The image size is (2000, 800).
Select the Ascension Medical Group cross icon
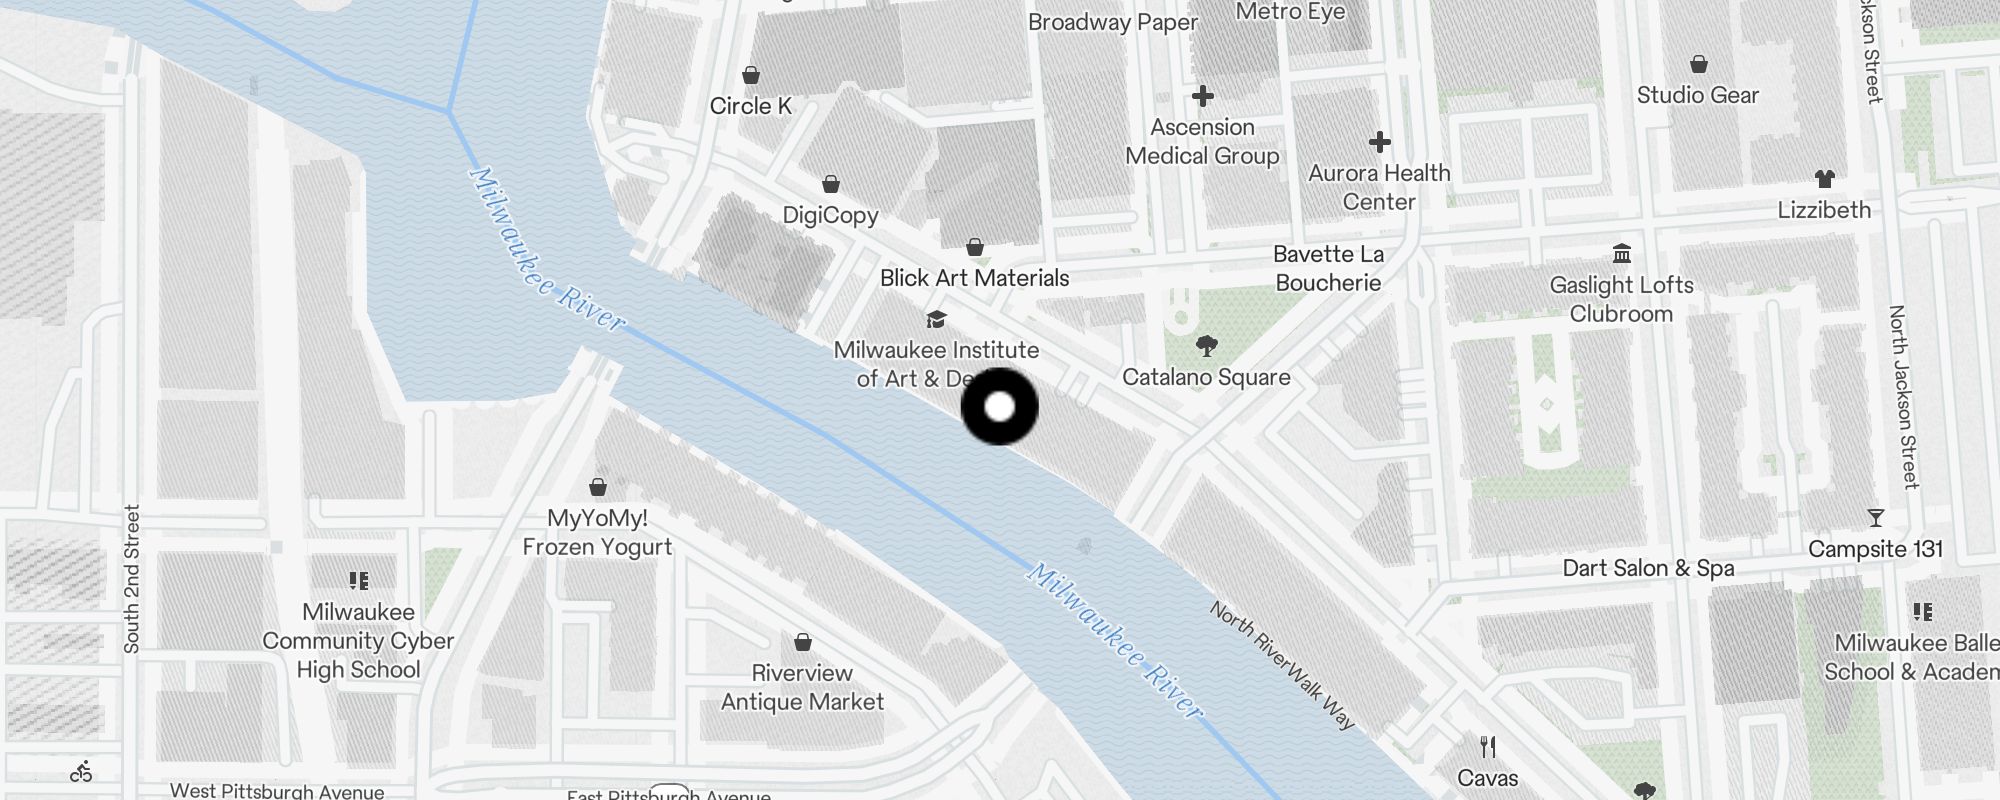click(1203, 96)
